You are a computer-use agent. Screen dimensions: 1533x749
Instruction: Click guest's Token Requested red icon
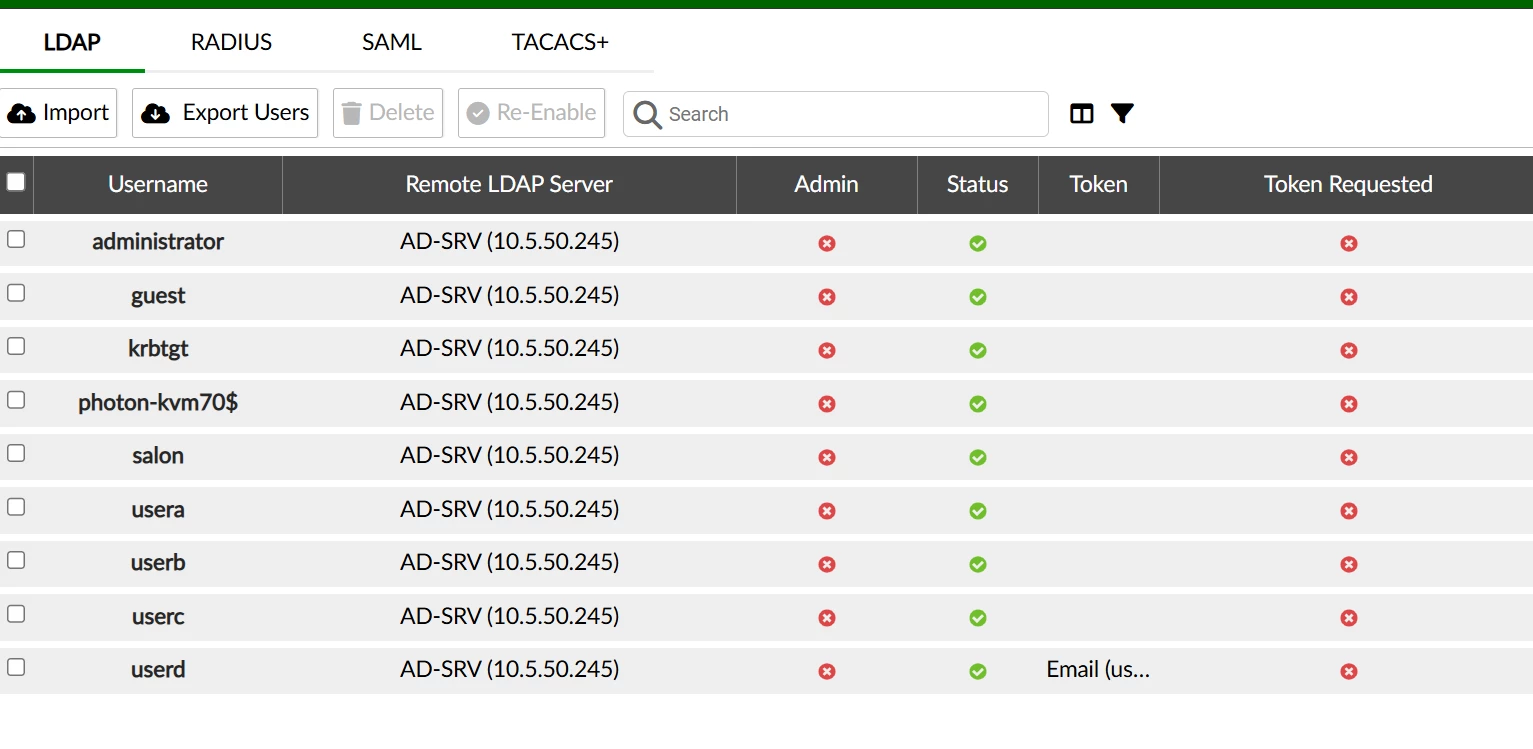(1348, 297)
